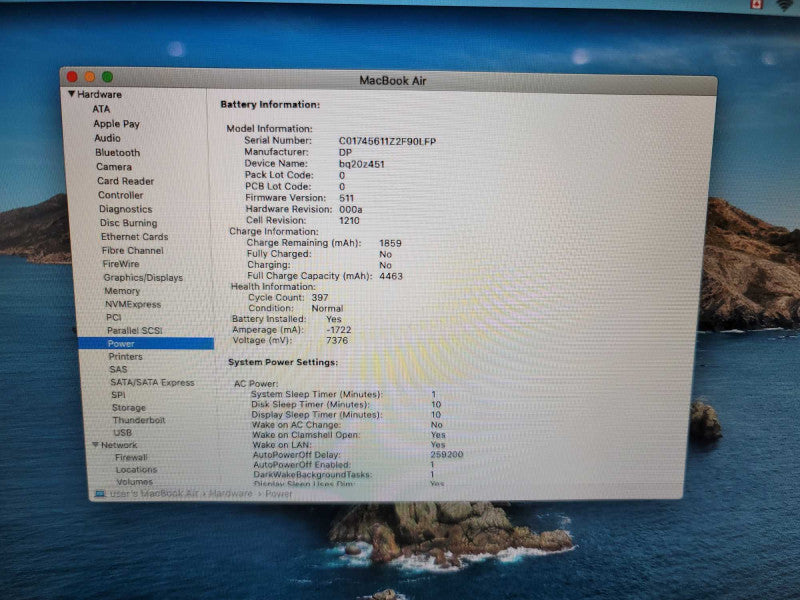Zoom window with green button
Image resolution: width=800 pixels, height=600 pixels.
click(x=107, y=77)
